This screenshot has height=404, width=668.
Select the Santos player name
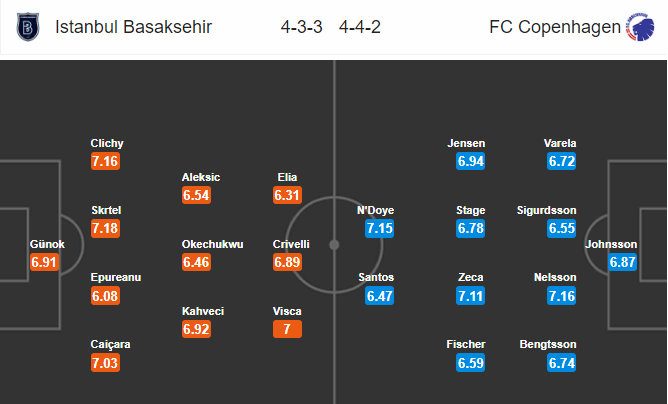376,277
